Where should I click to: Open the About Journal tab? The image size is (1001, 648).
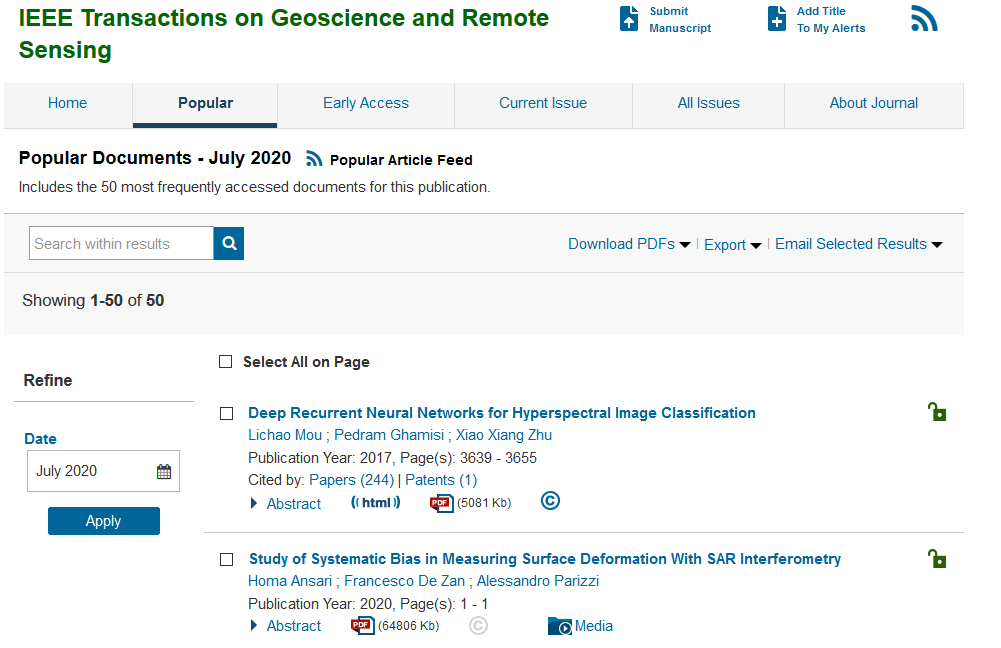point(874,103)
